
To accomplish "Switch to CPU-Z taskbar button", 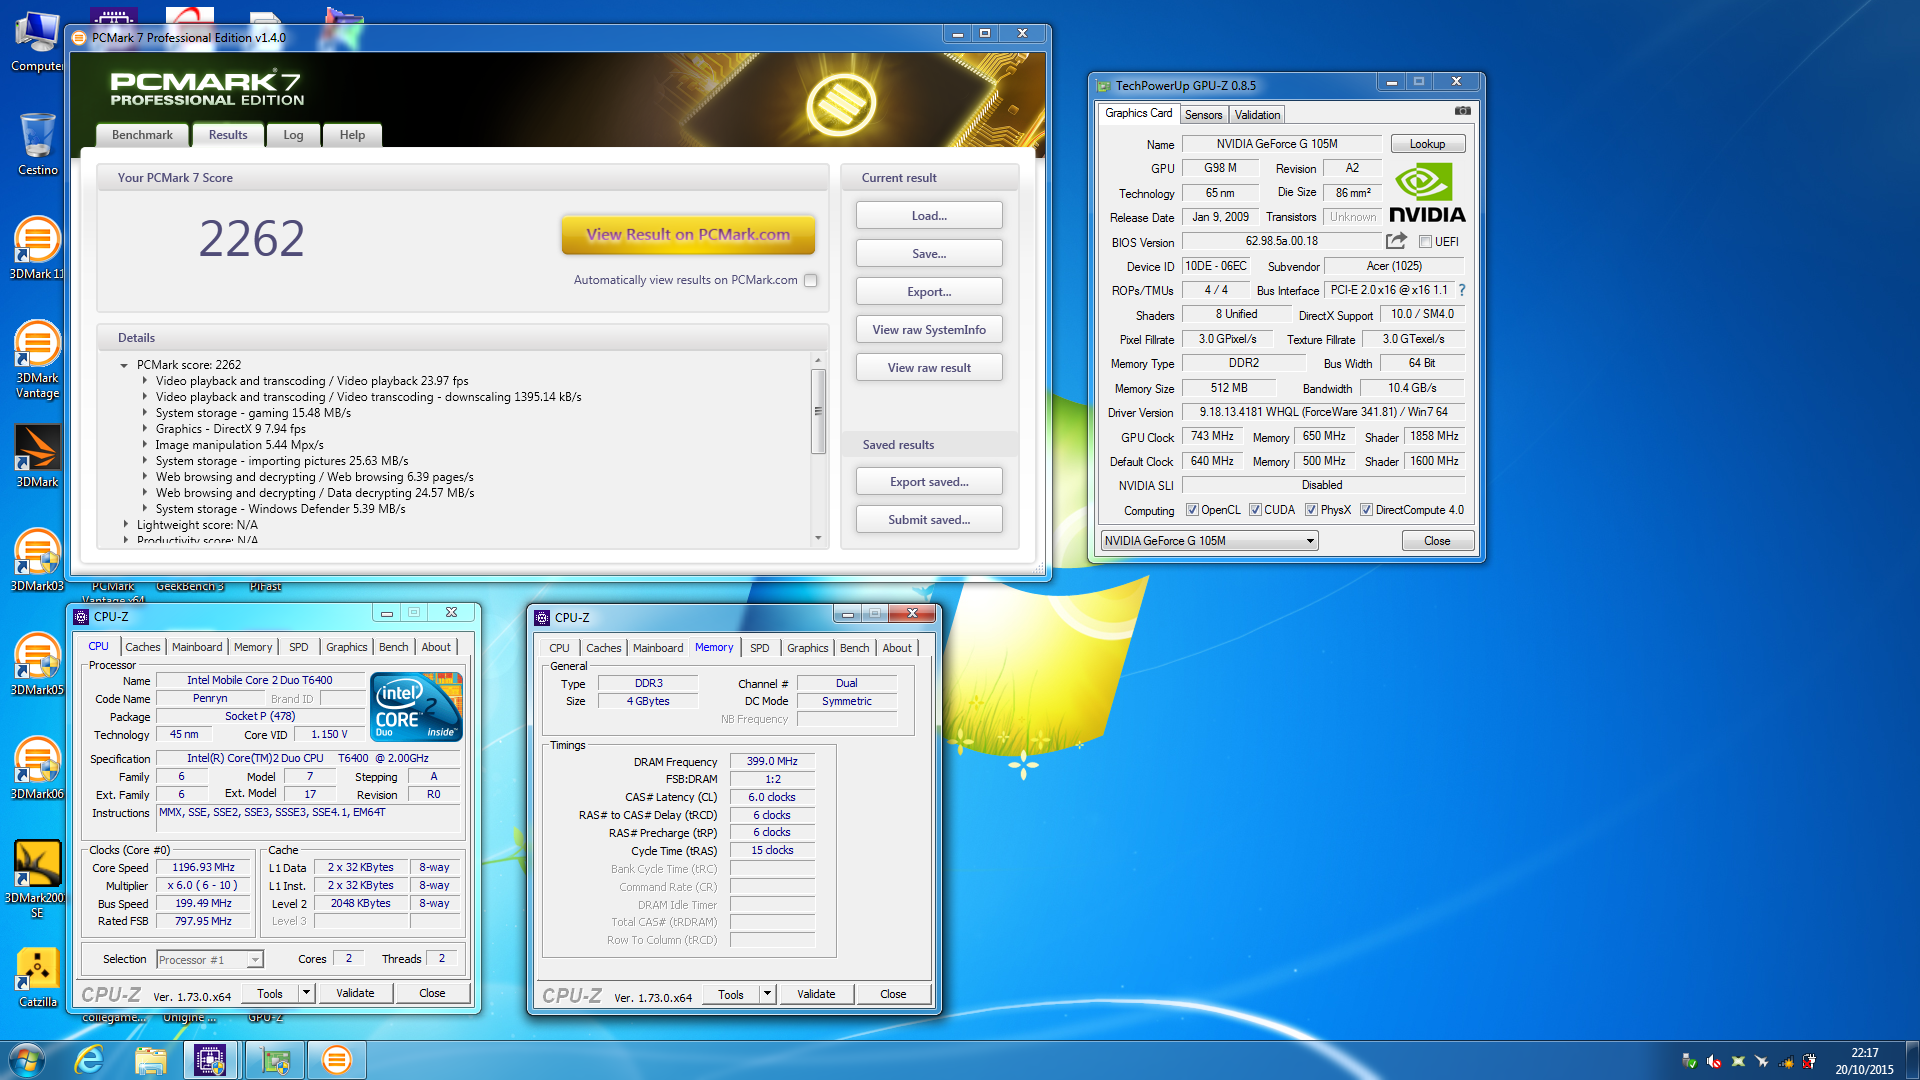I will click(210, 1060).
